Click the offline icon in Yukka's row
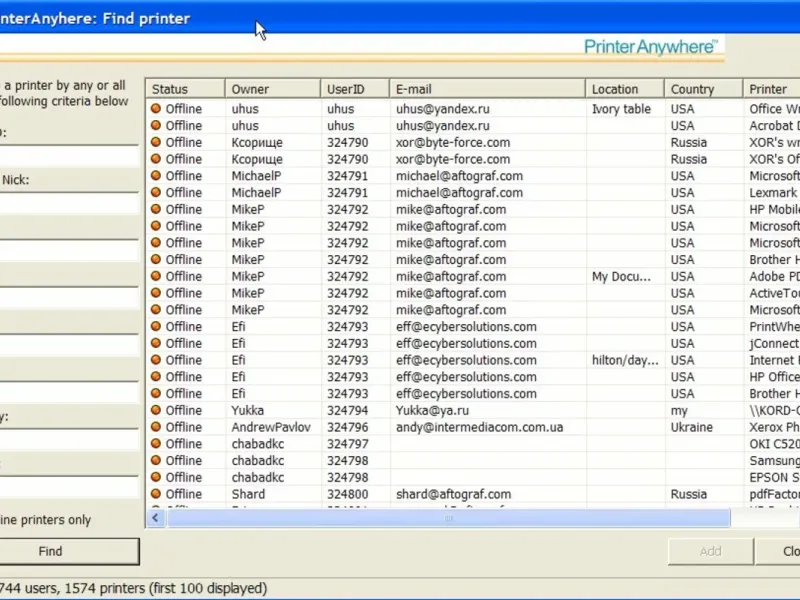The image size is (800, 600). [x=156, y=410]
